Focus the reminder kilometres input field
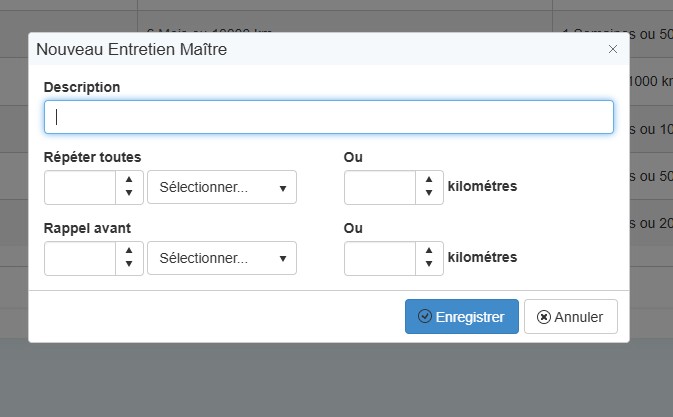The image size is (673, 417). pos(379,258)
